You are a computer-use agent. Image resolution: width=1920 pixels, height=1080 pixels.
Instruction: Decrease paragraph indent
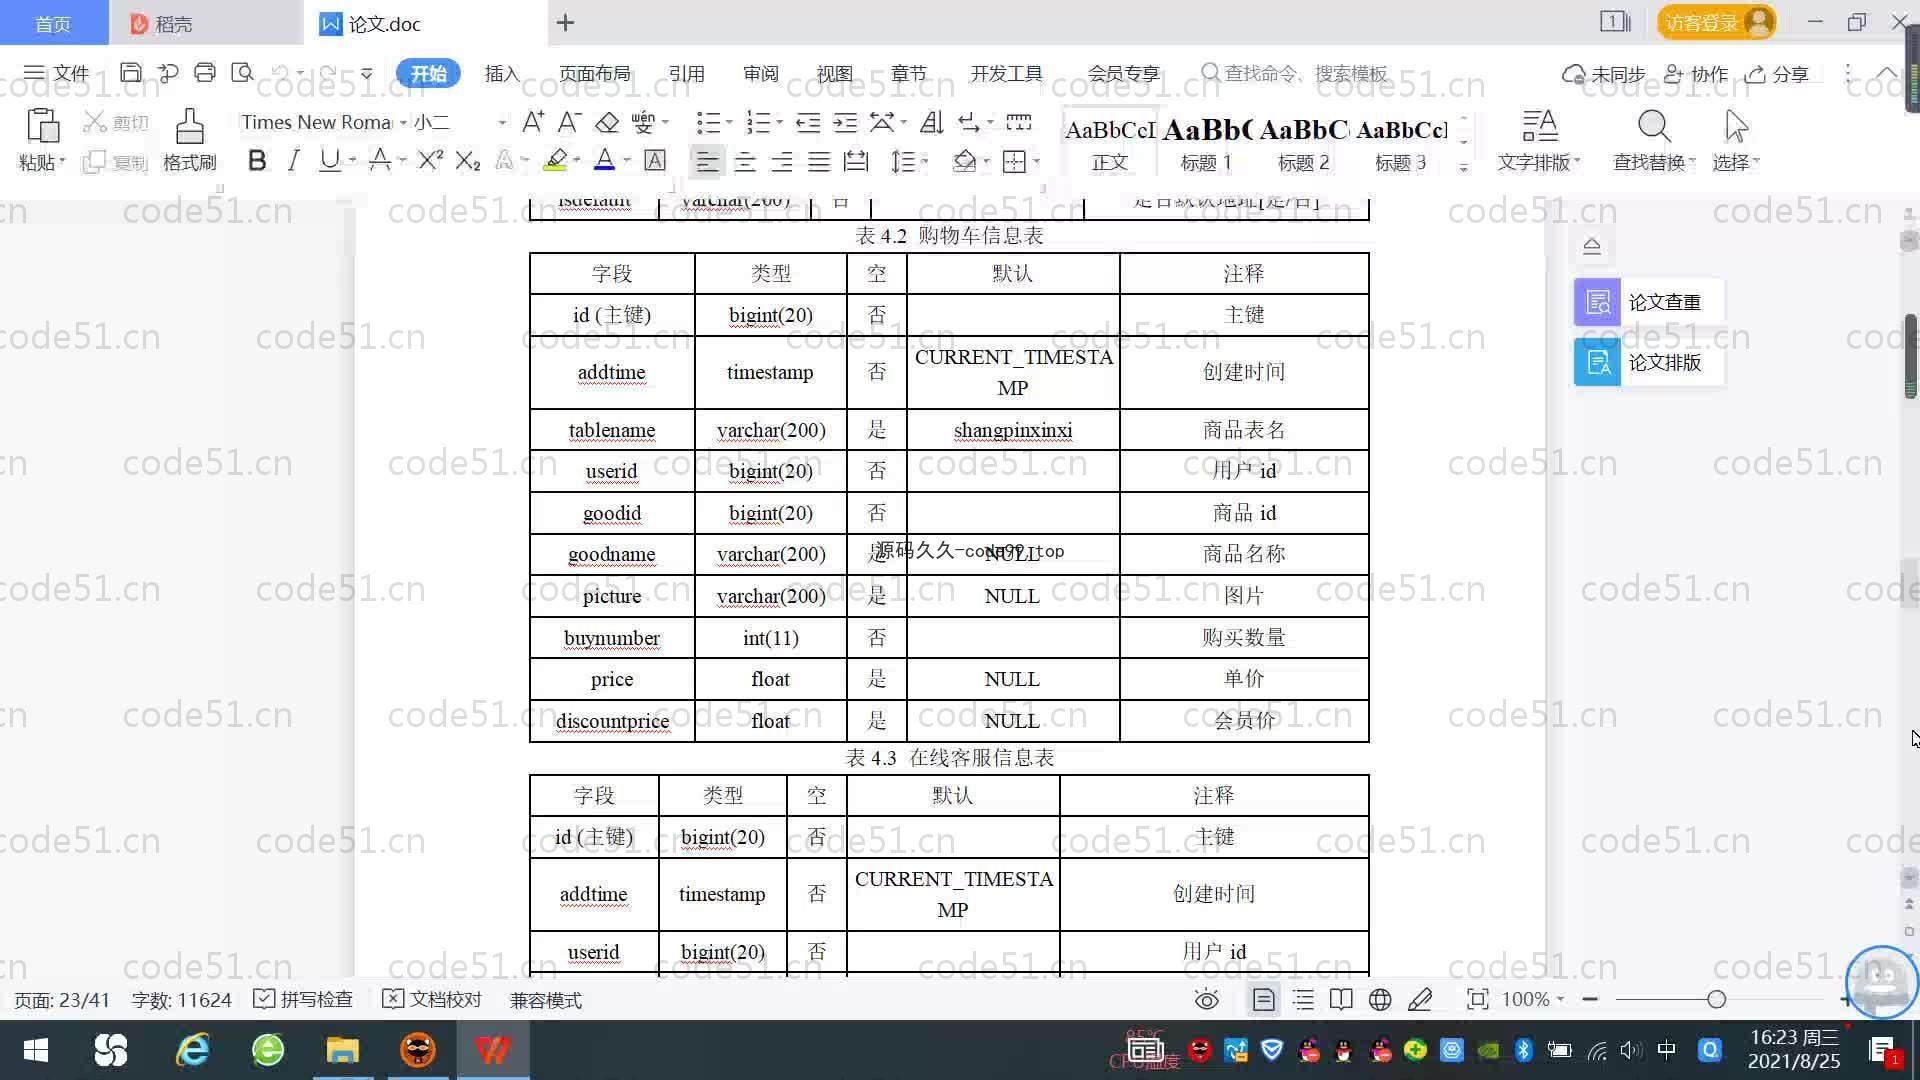[808, 122]
